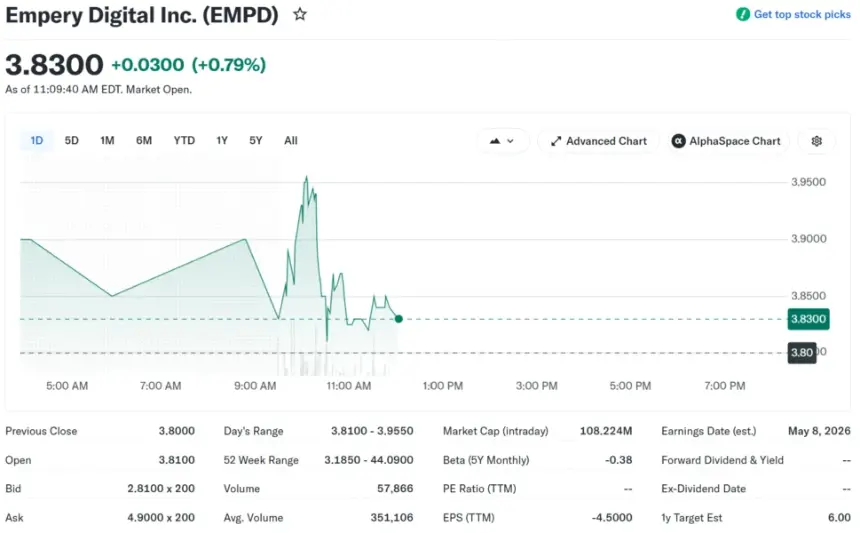
Task: Click EPS (TTM) value -4.5000
Action: 612,518
